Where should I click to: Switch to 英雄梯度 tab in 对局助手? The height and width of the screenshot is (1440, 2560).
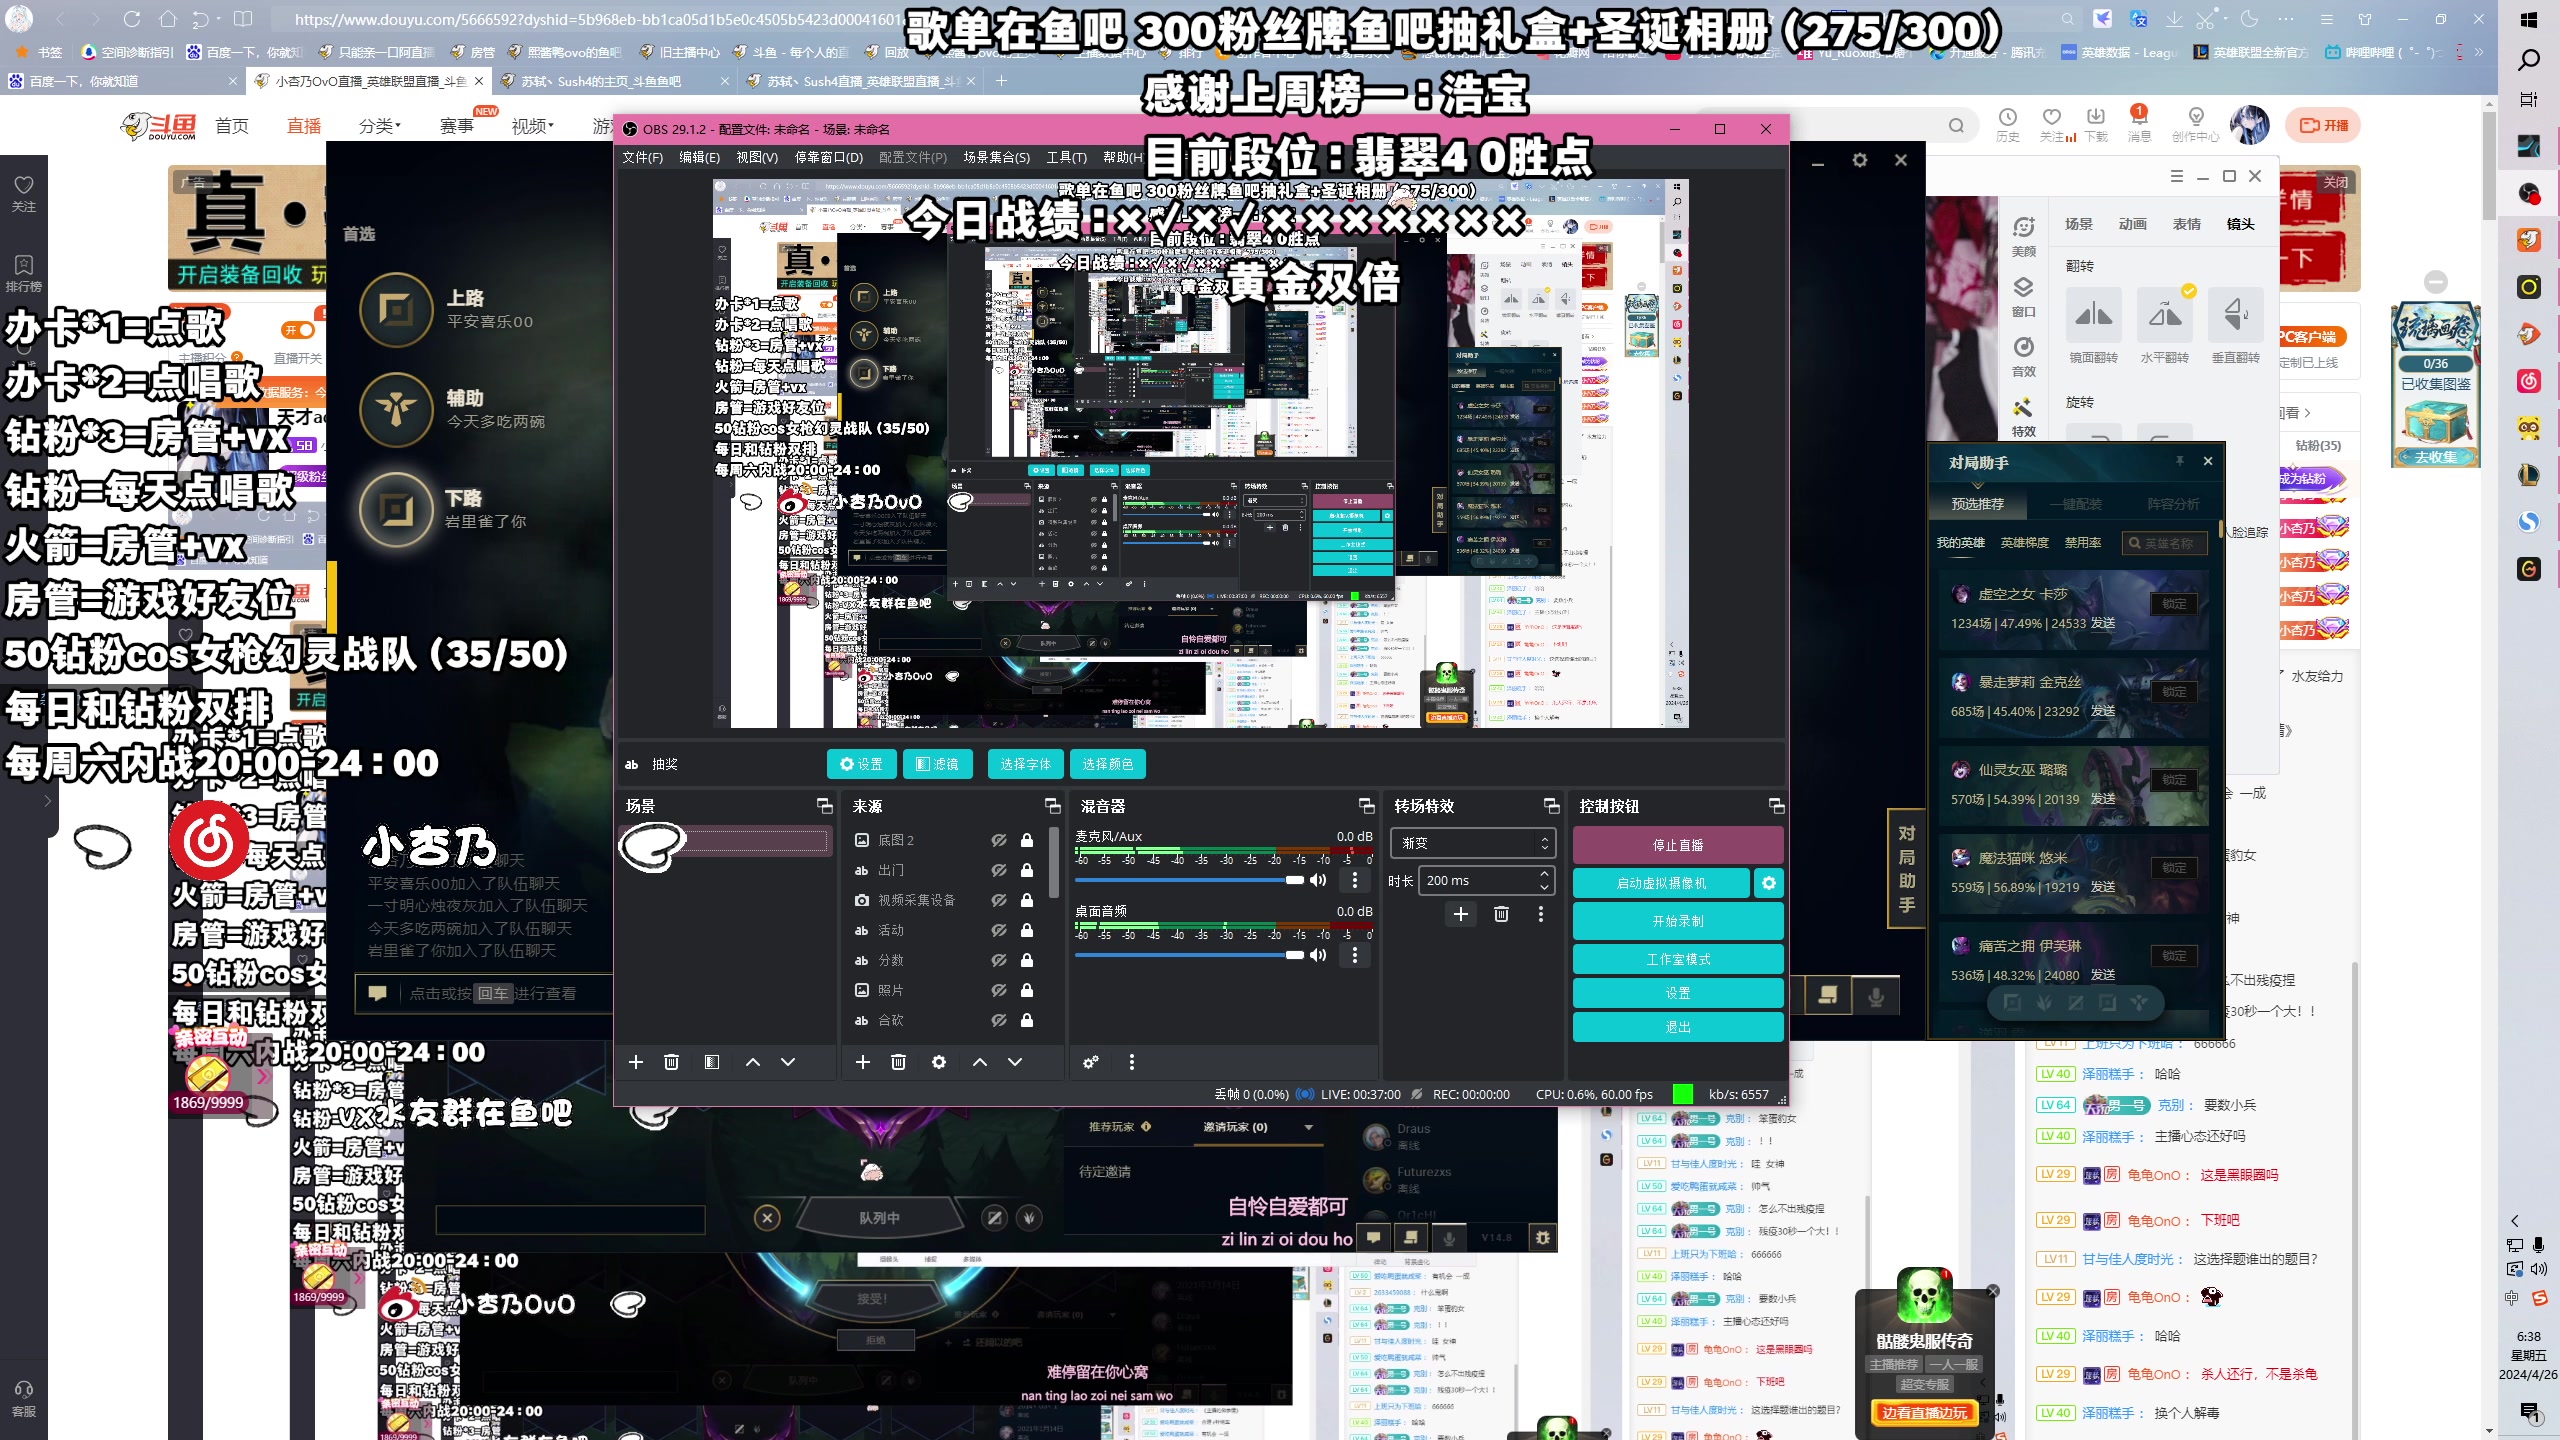tap(2024, 543)
